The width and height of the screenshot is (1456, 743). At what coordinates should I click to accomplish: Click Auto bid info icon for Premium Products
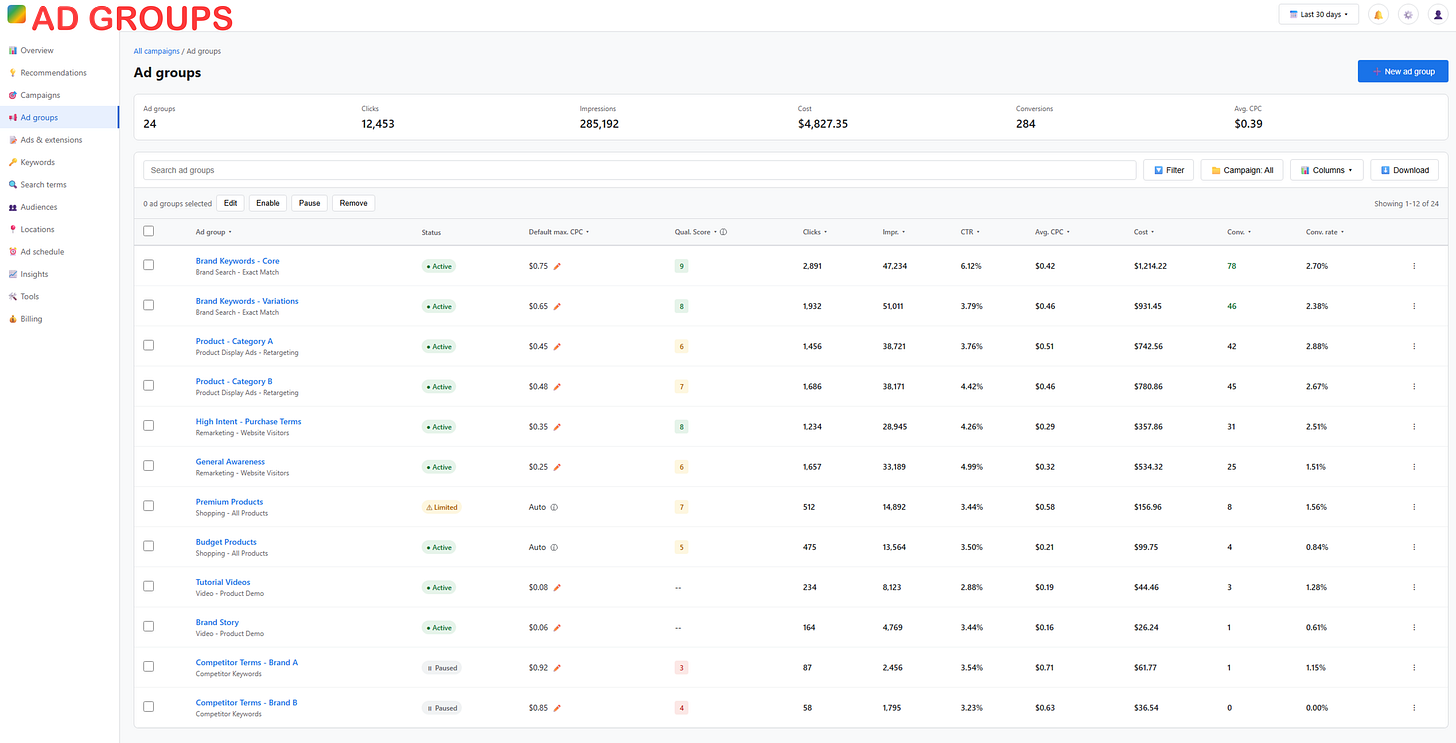tap(554, 507)
